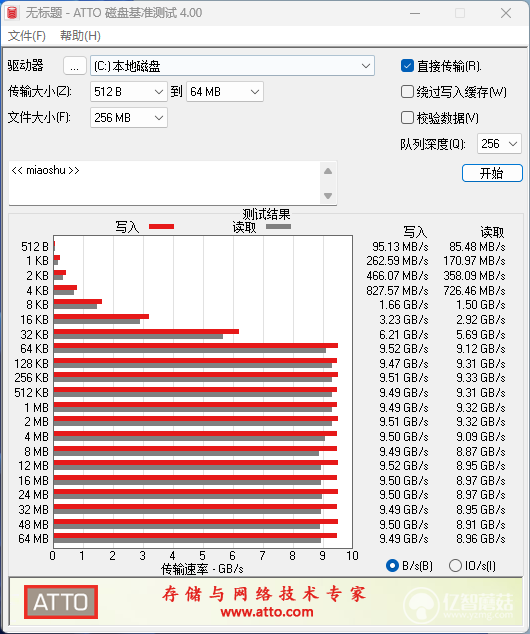Select the IO/s radio button

(x=455, y=565)
